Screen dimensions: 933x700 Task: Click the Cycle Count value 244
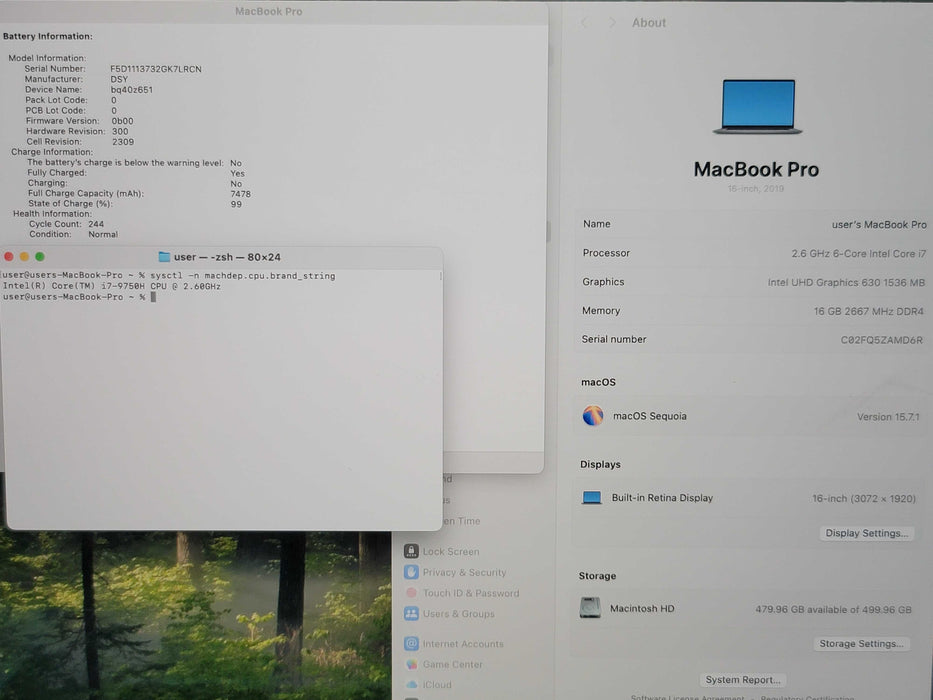pos(96,224)
